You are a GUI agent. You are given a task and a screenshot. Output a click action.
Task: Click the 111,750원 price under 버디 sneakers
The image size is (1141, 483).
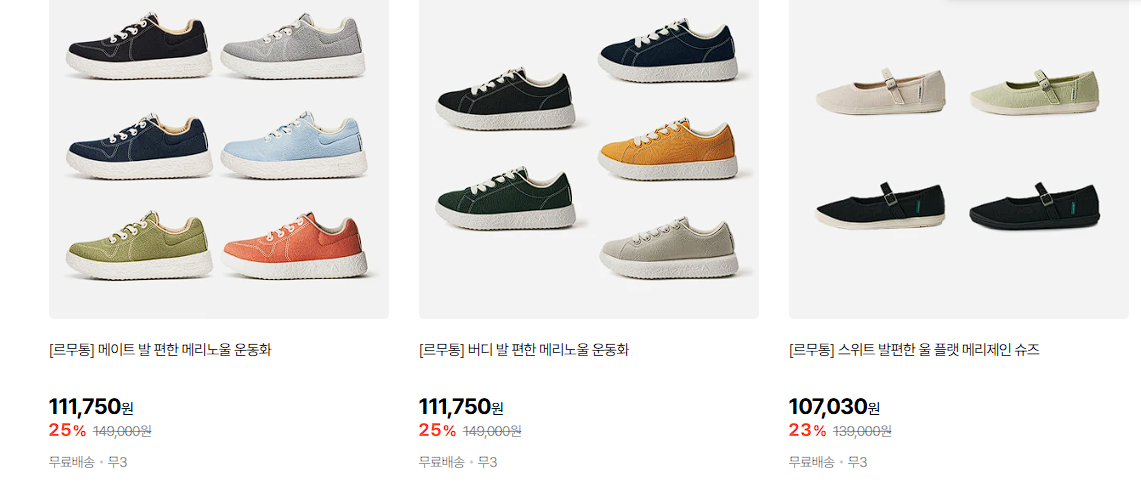click(461, 407)
